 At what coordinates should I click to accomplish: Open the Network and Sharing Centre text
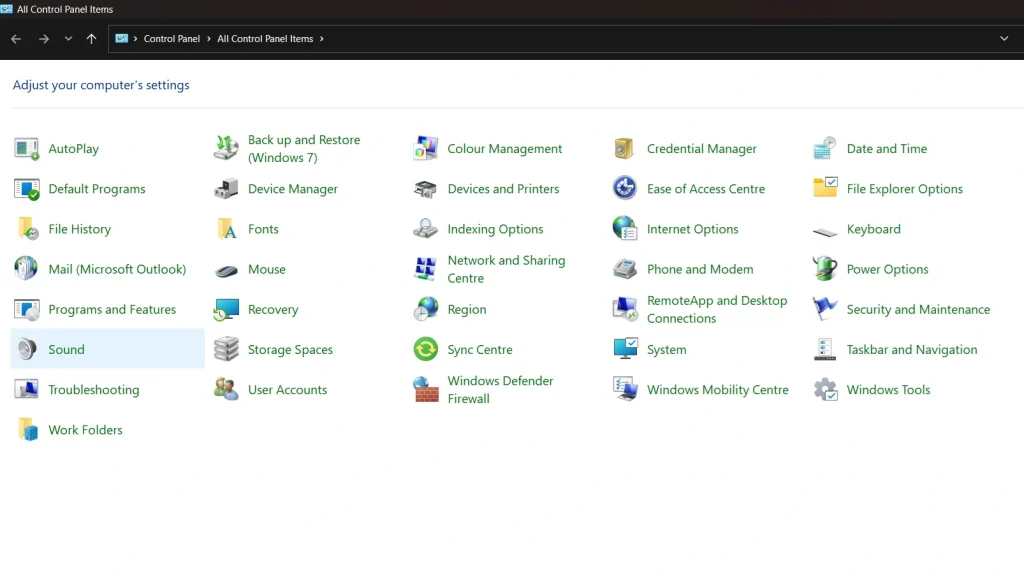pyautogui.click(x=506, y=269)
